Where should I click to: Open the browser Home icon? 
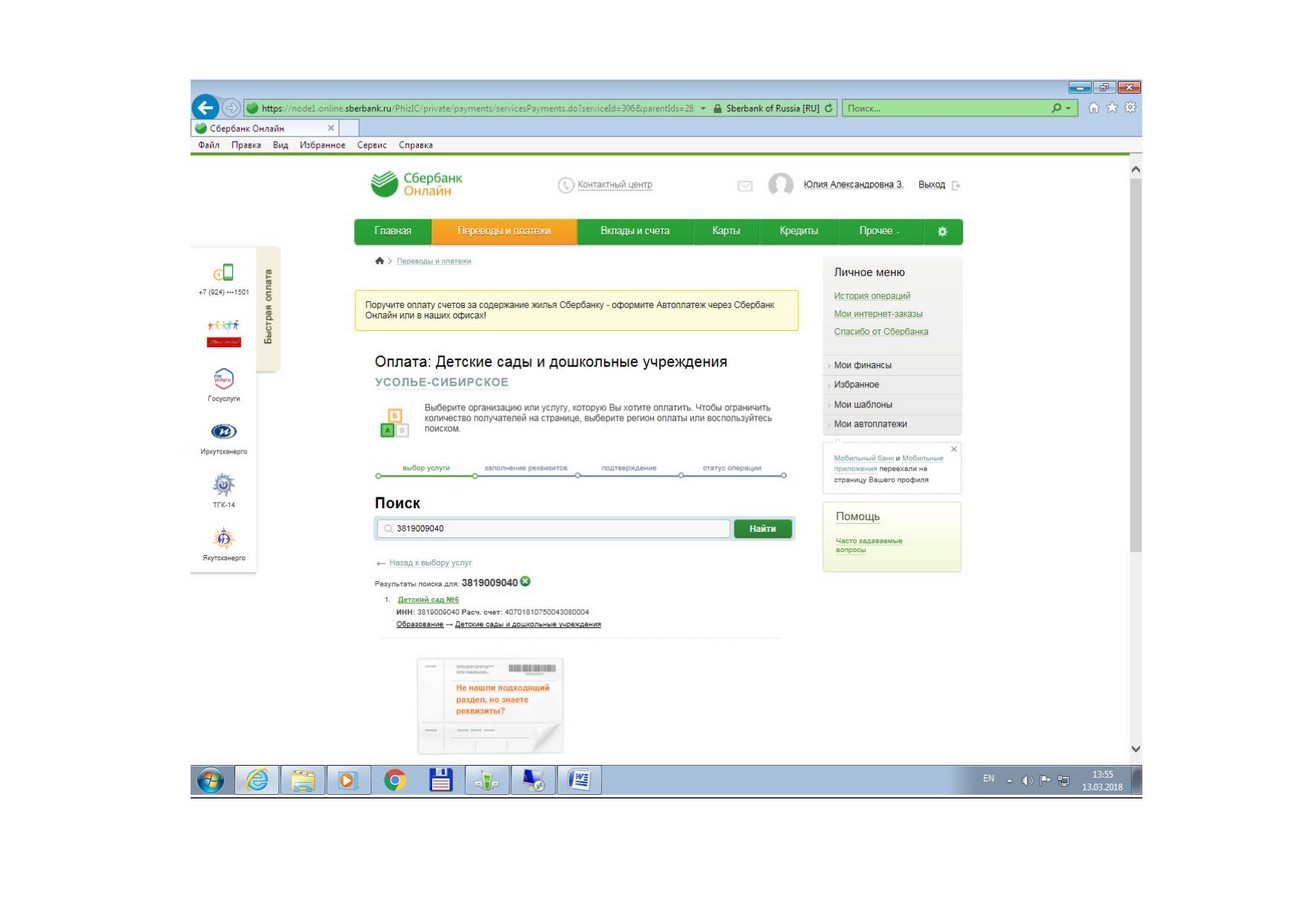[x=1094, y=108]
